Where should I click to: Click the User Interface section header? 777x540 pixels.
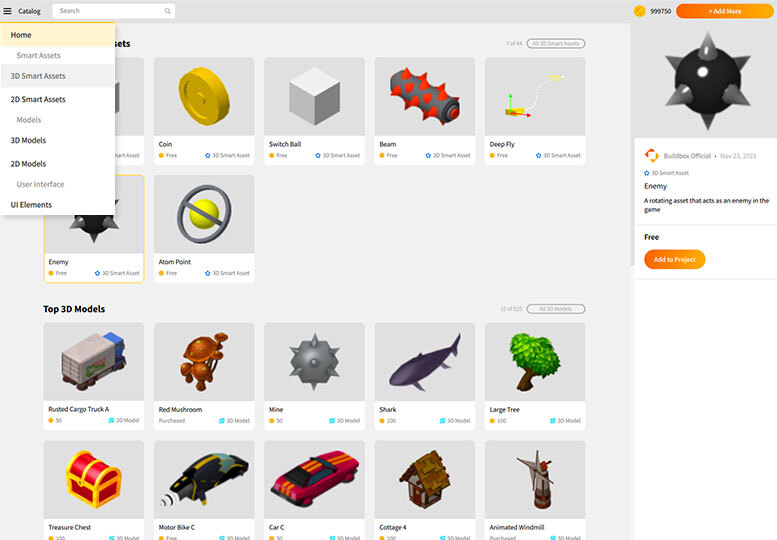pyautogui.click(x=41, y=184)
